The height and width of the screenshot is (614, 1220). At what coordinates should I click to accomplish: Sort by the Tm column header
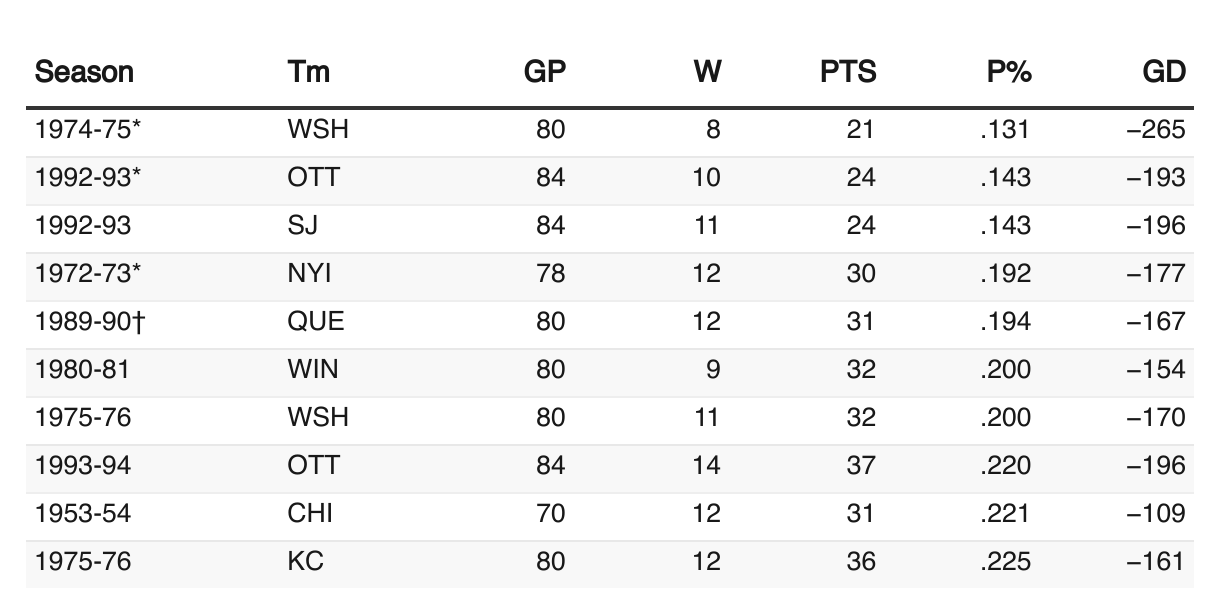(x=308, y=72)
